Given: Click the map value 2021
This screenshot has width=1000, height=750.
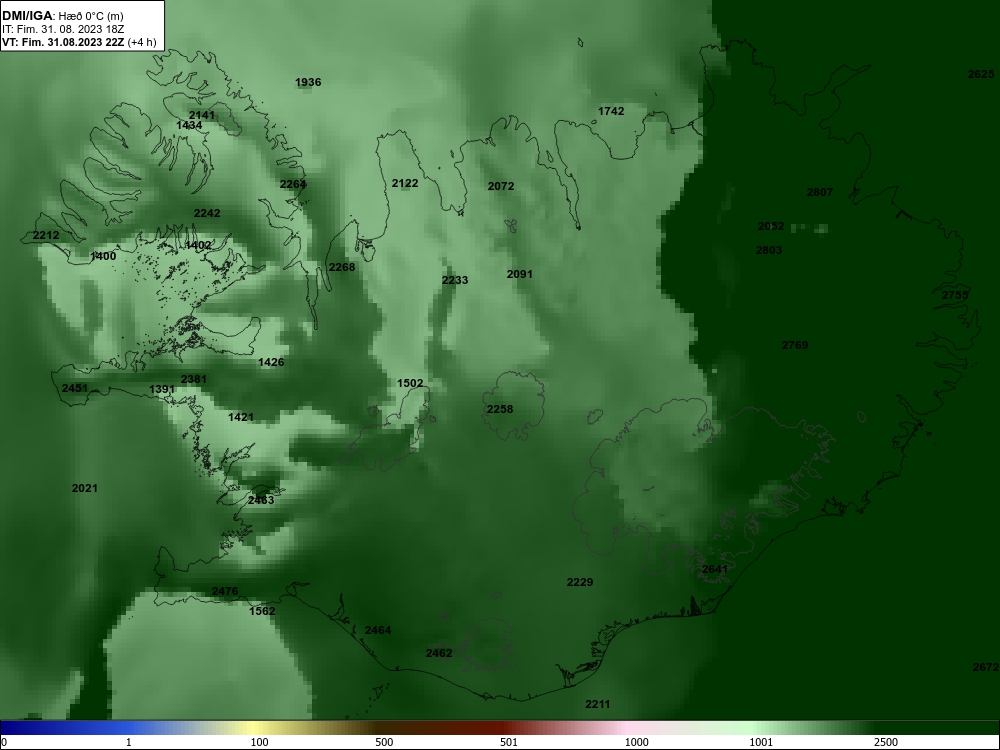Looking at the screenshot, I should pyautogui.click(x=85, y=489).
